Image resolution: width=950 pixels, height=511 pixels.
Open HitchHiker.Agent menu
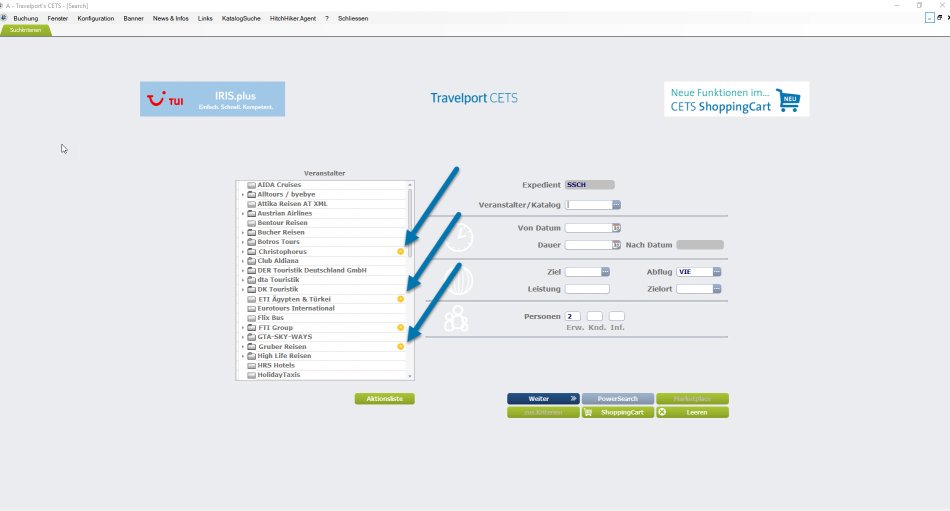(293, 18)
